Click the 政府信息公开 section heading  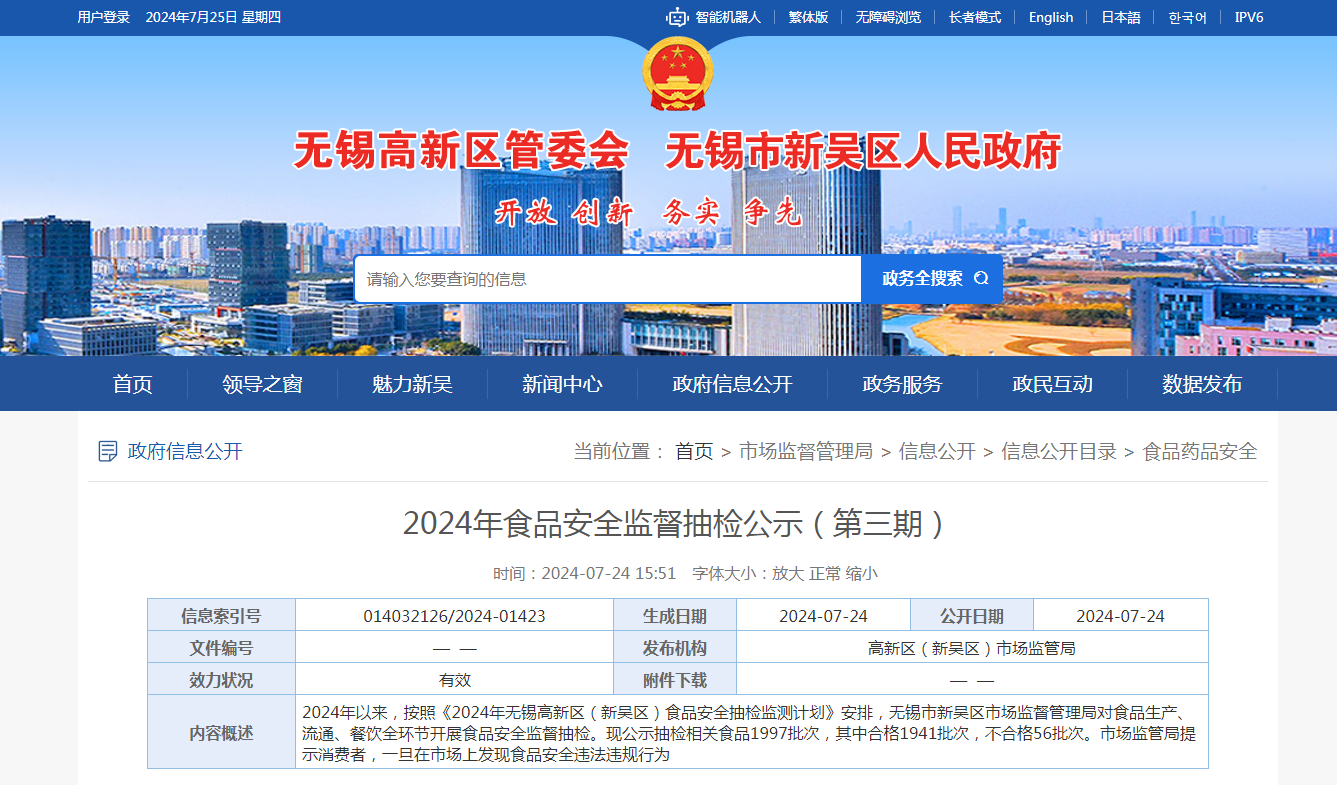(x=185, y=451)
